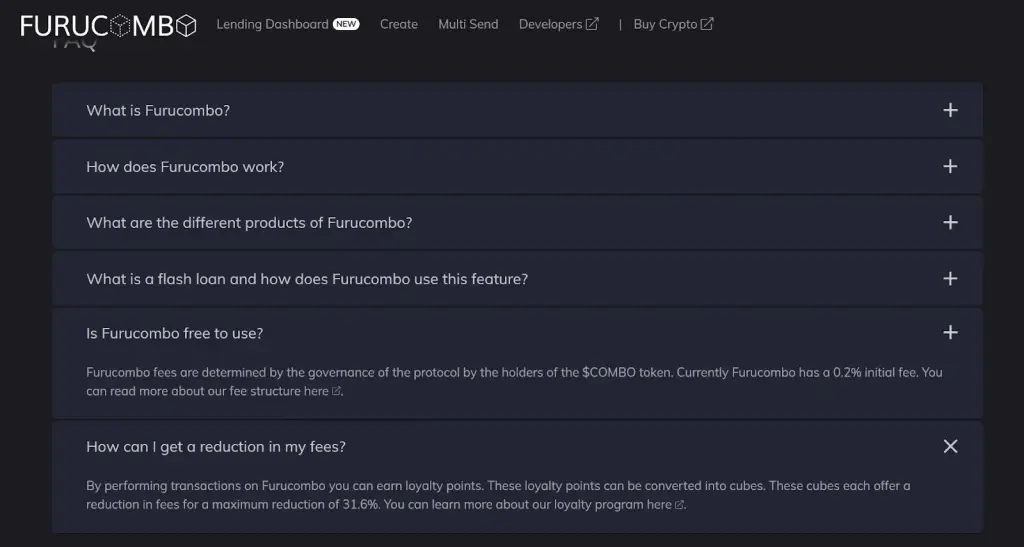Screen dimensions: 1024x547
Task: Click the plus icon for 'Is Furucombo free to use?'
Action: (x=950, y=333)
